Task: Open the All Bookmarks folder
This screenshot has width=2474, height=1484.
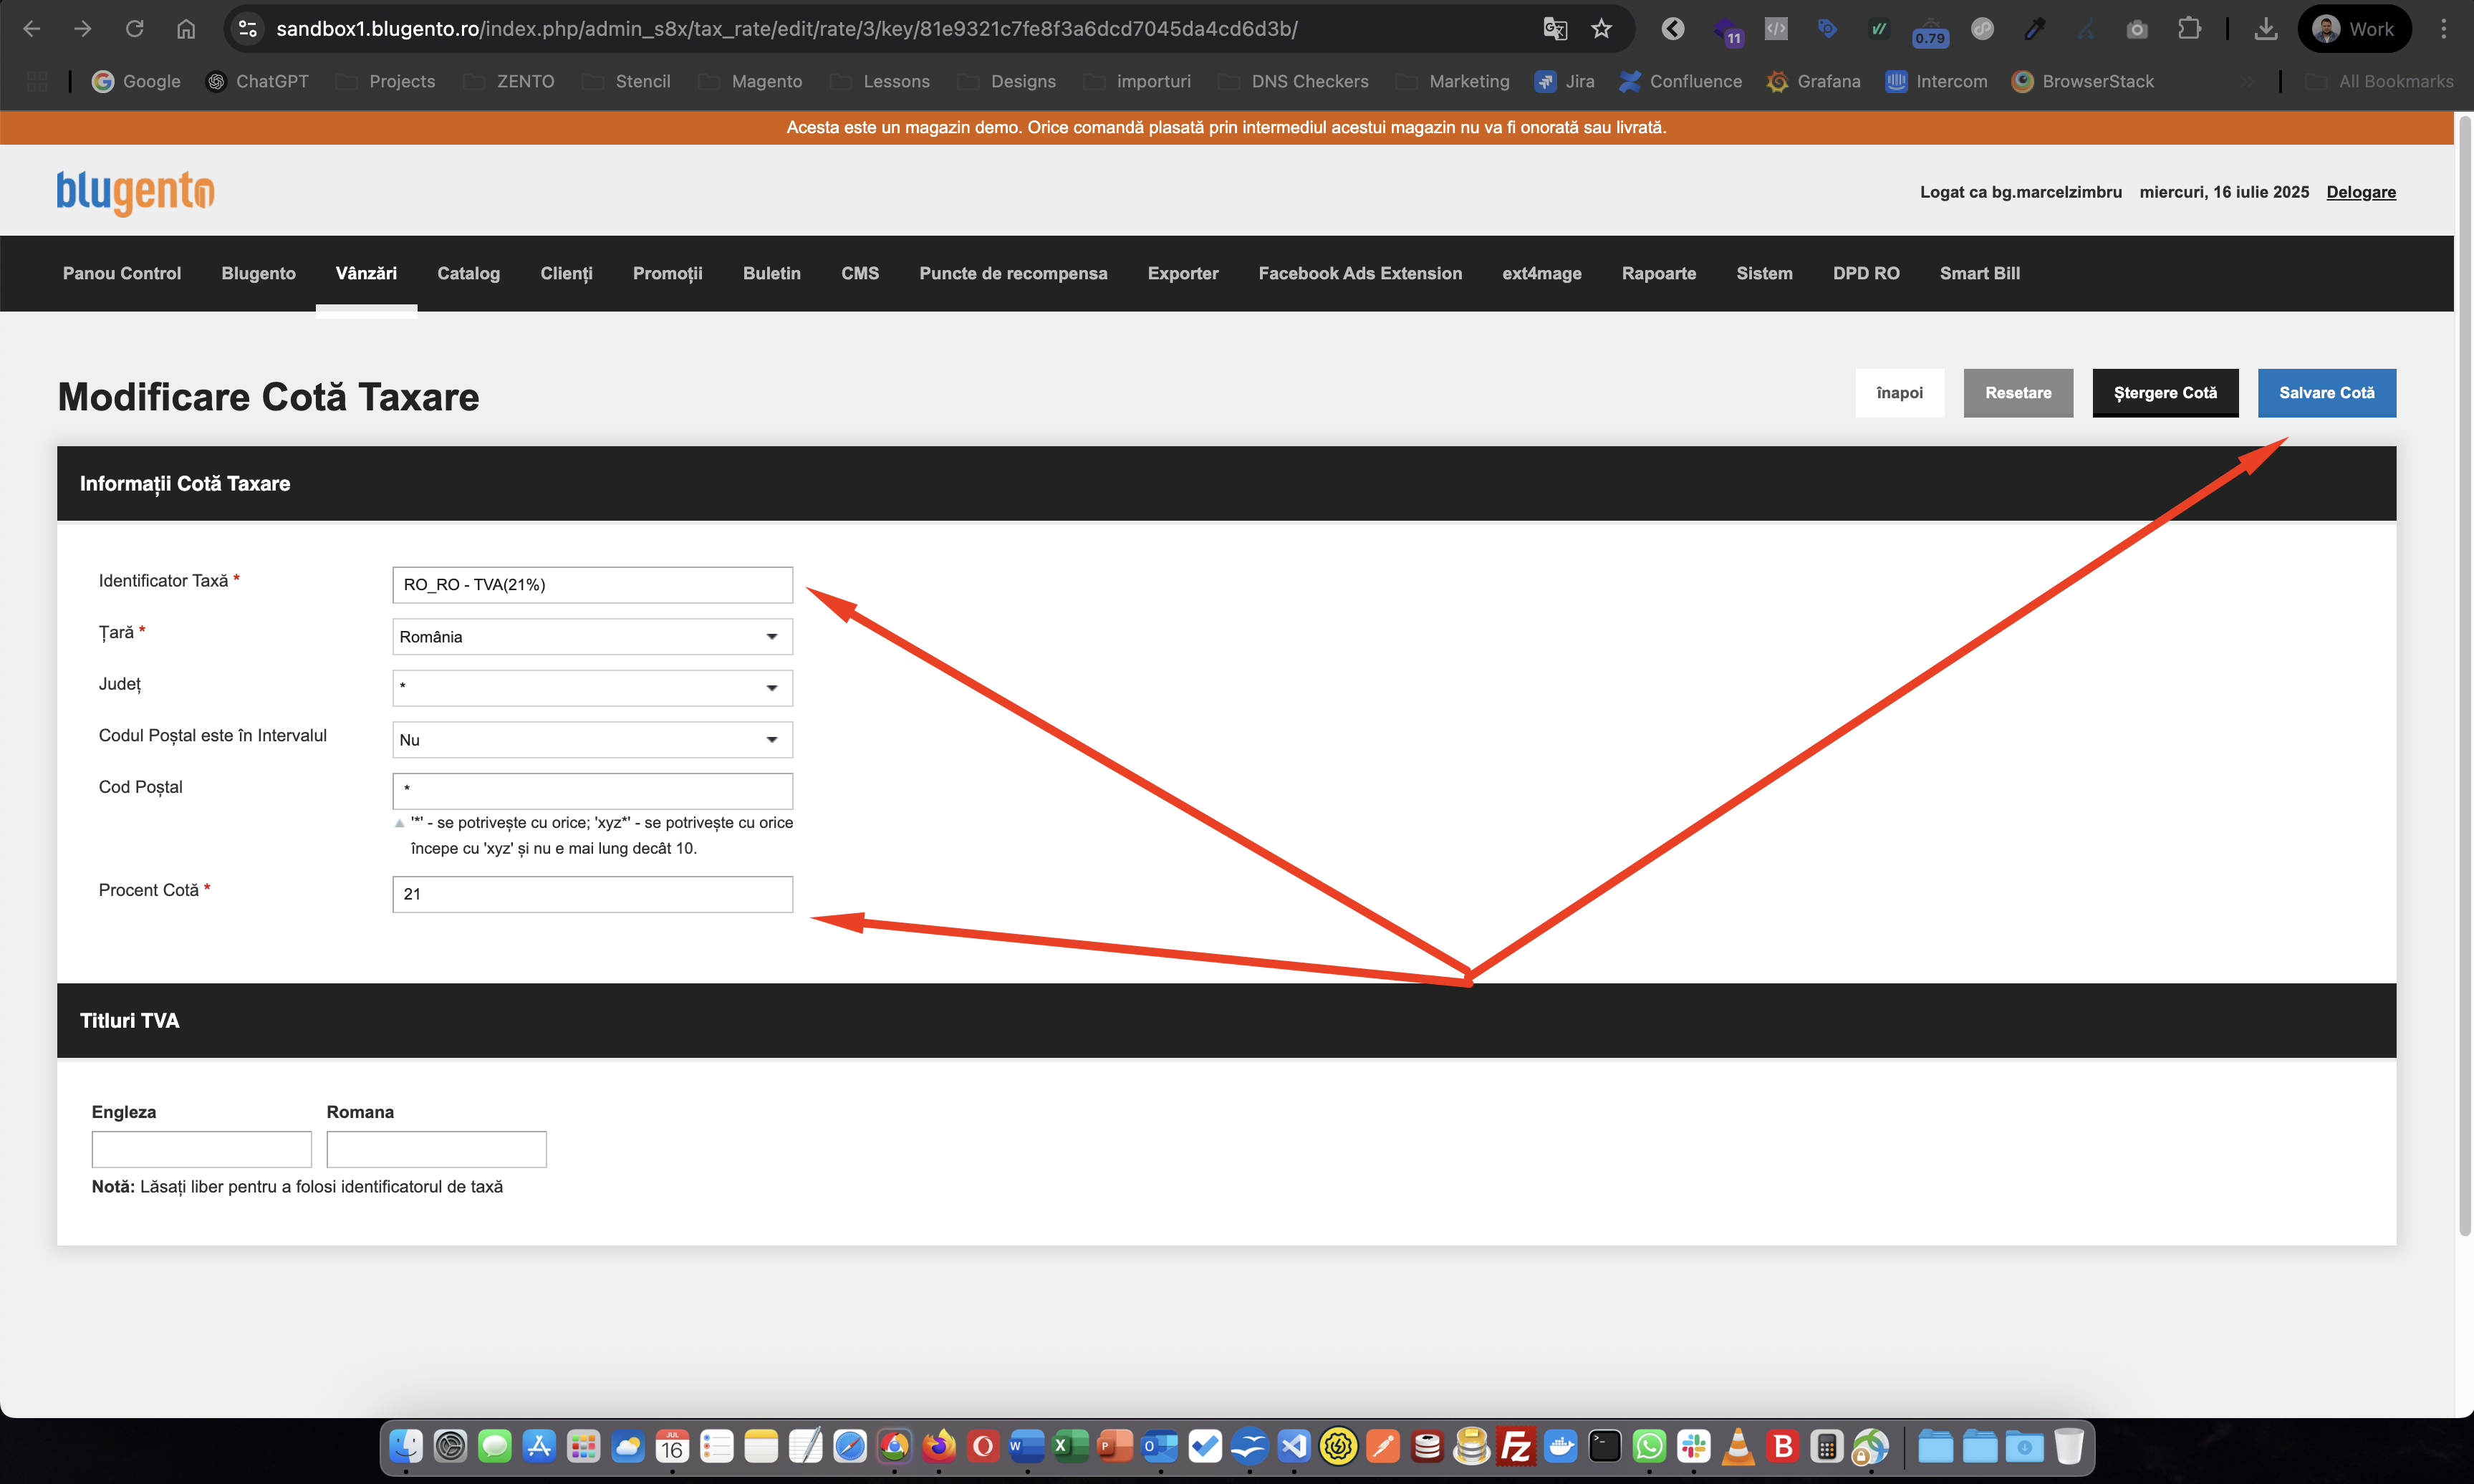Action: [x=2379, y=81]
